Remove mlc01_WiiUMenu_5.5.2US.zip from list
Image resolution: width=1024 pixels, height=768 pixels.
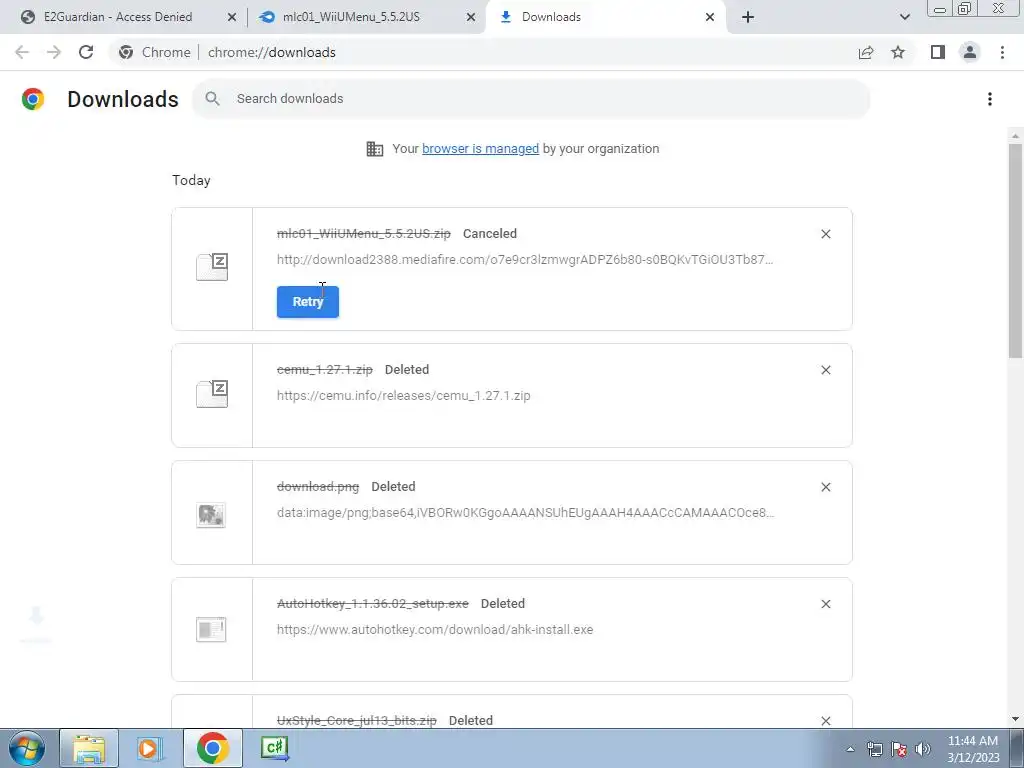click(x=825, y=234)
